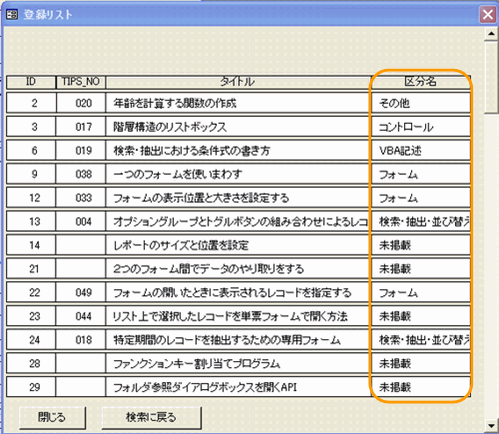
Task: Click the VBA記述 category field
Action: click(x=421, y=150)
